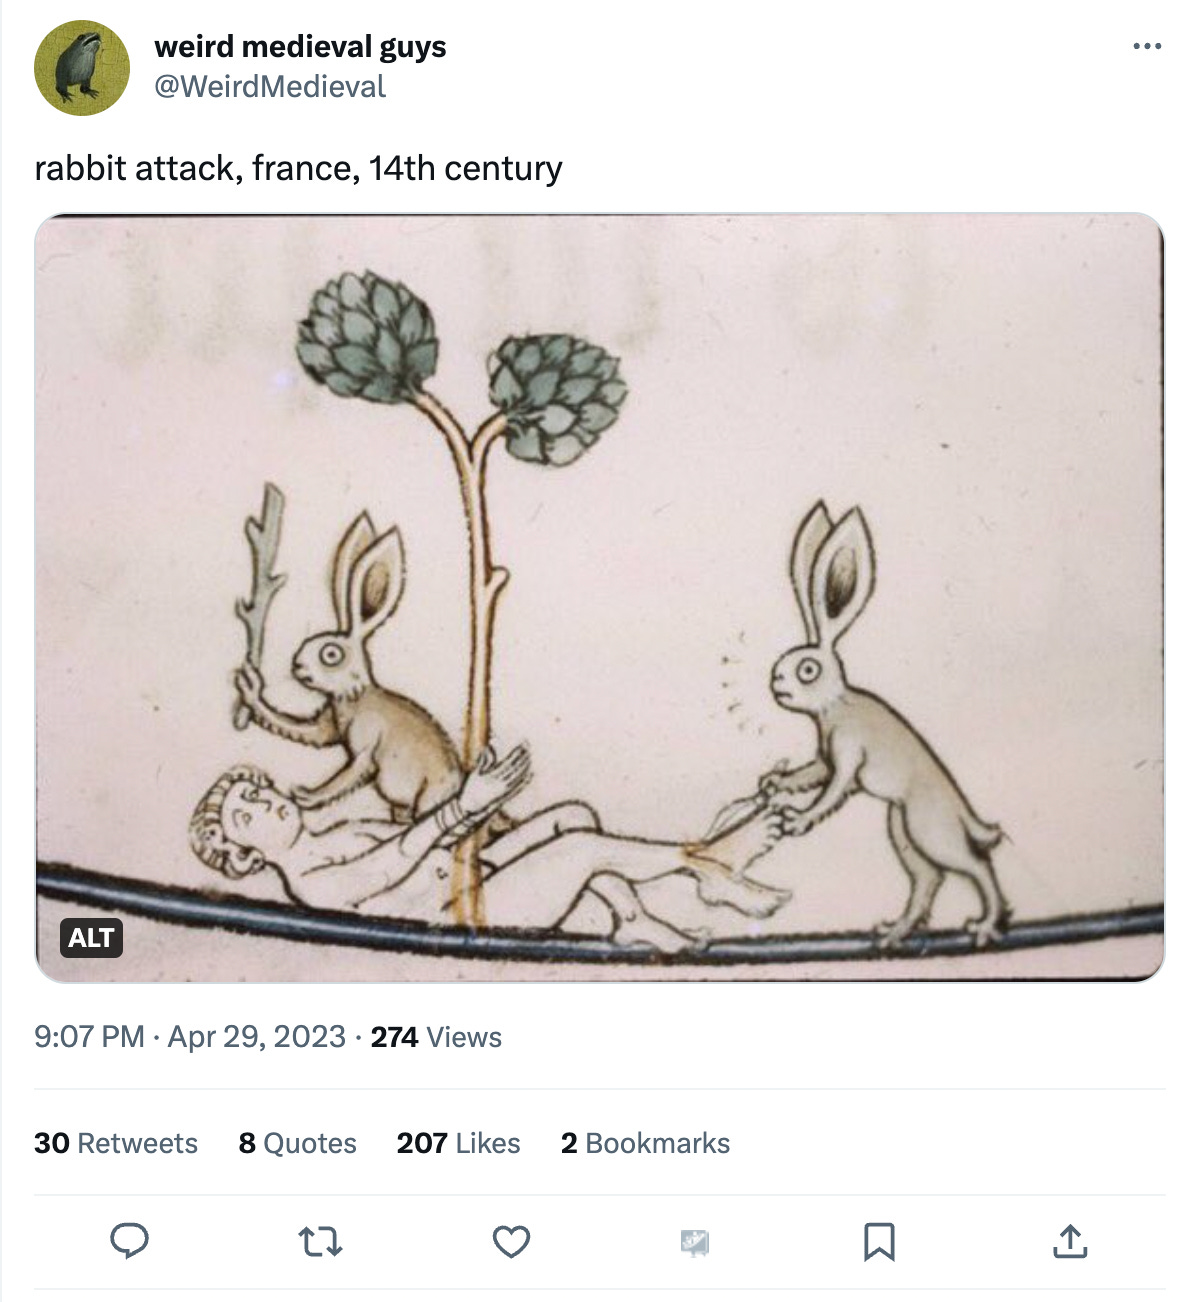Retweet this post using the retweet icon
Image resolution: width=1184 pixels, height=1302 pixels.
coord(320,1242)
